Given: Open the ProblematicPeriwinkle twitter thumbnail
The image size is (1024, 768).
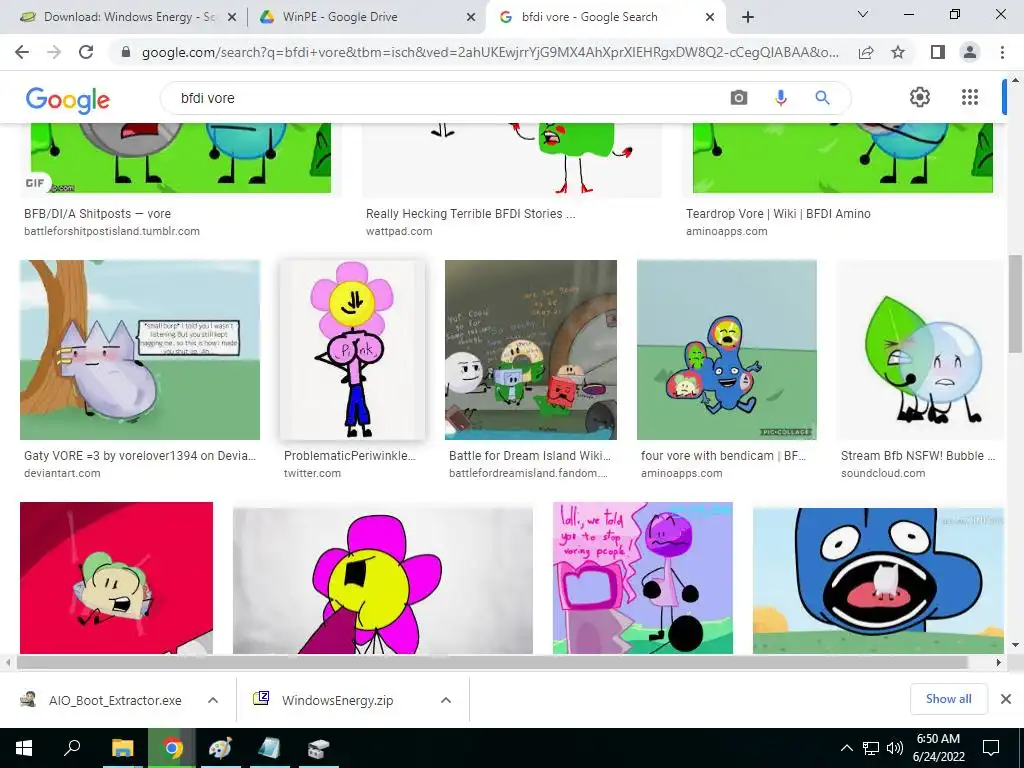Looking at the screenshot, I should 353,349.
